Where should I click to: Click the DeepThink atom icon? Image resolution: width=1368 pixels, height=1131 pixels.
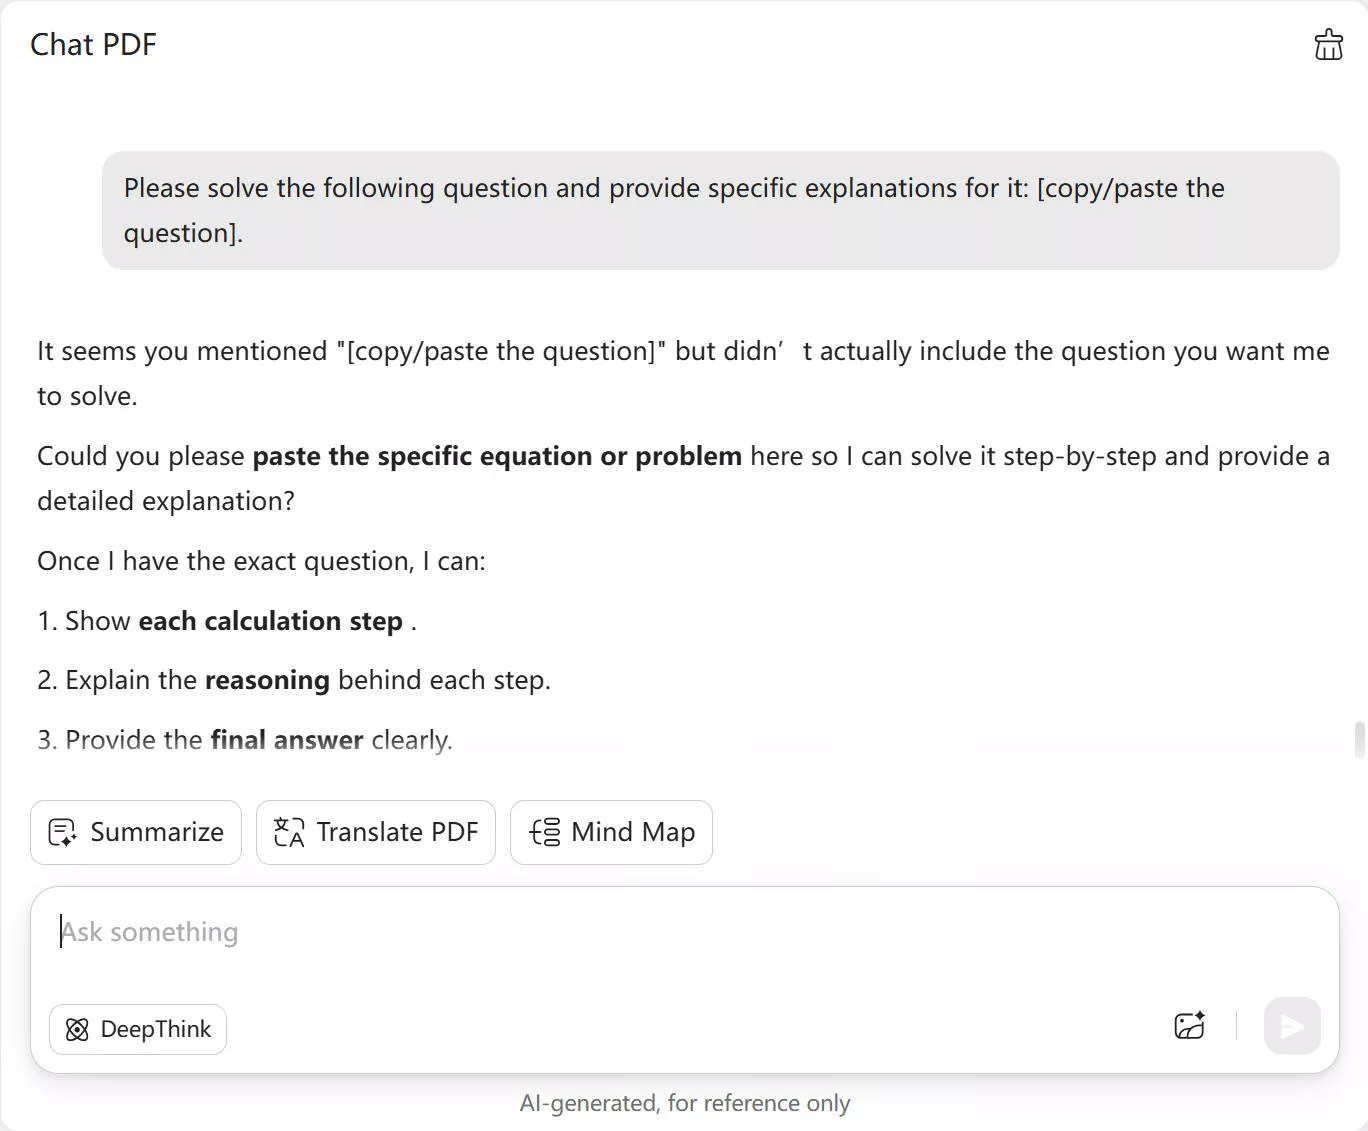[x=77, y=1029]
